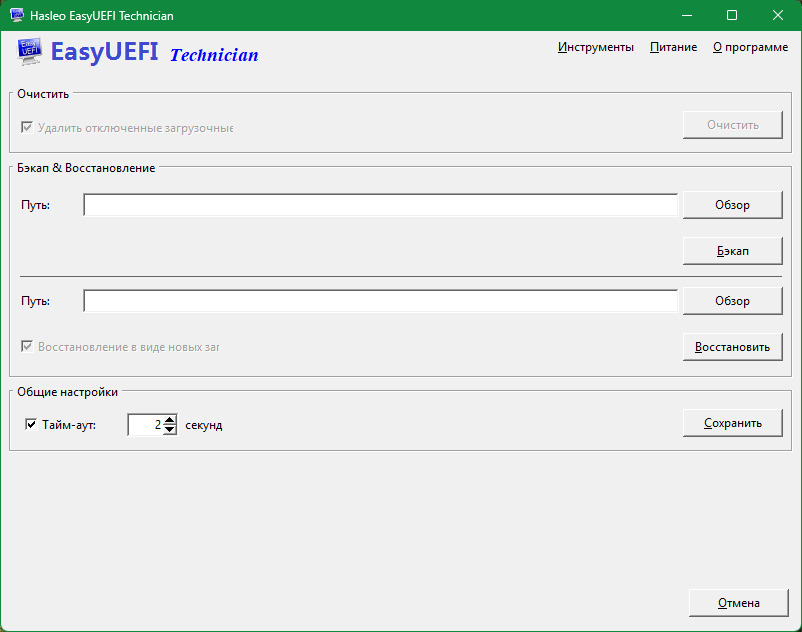
Task: Click the Восстановить button
Action: coord(732,347)
